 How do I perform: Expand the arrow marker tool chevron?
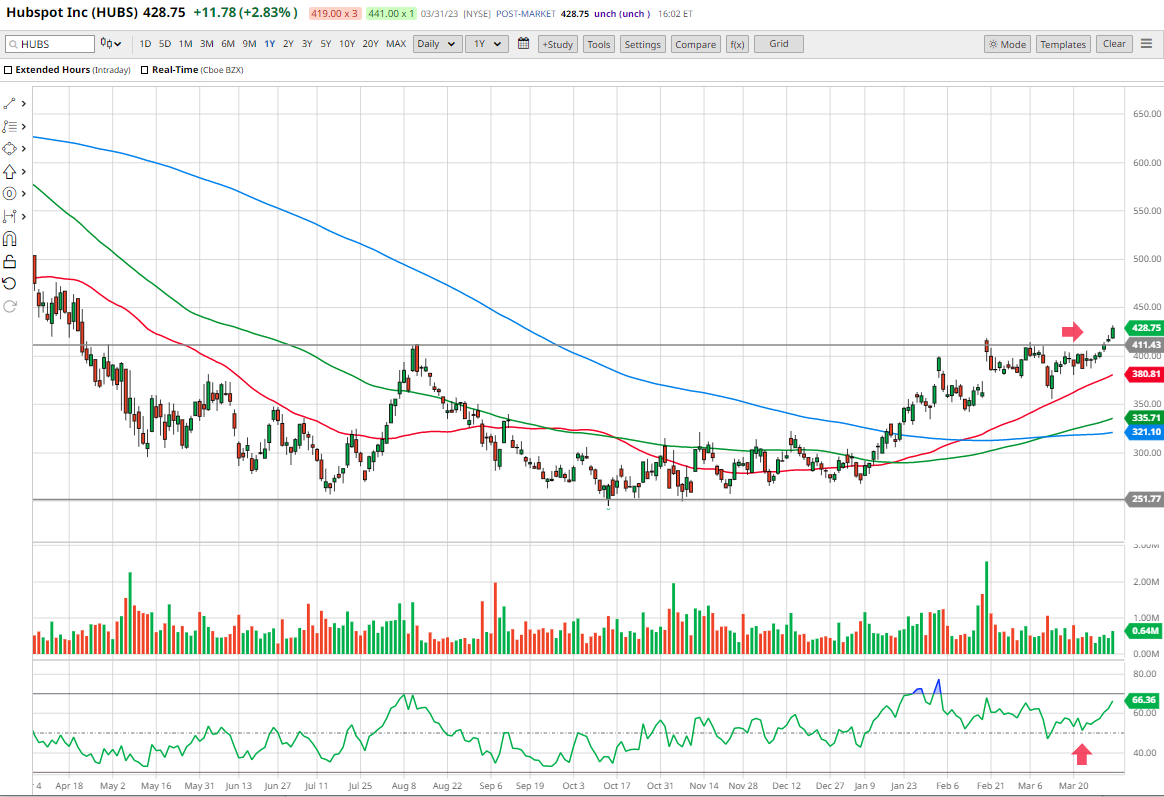[x=24, y=171]
